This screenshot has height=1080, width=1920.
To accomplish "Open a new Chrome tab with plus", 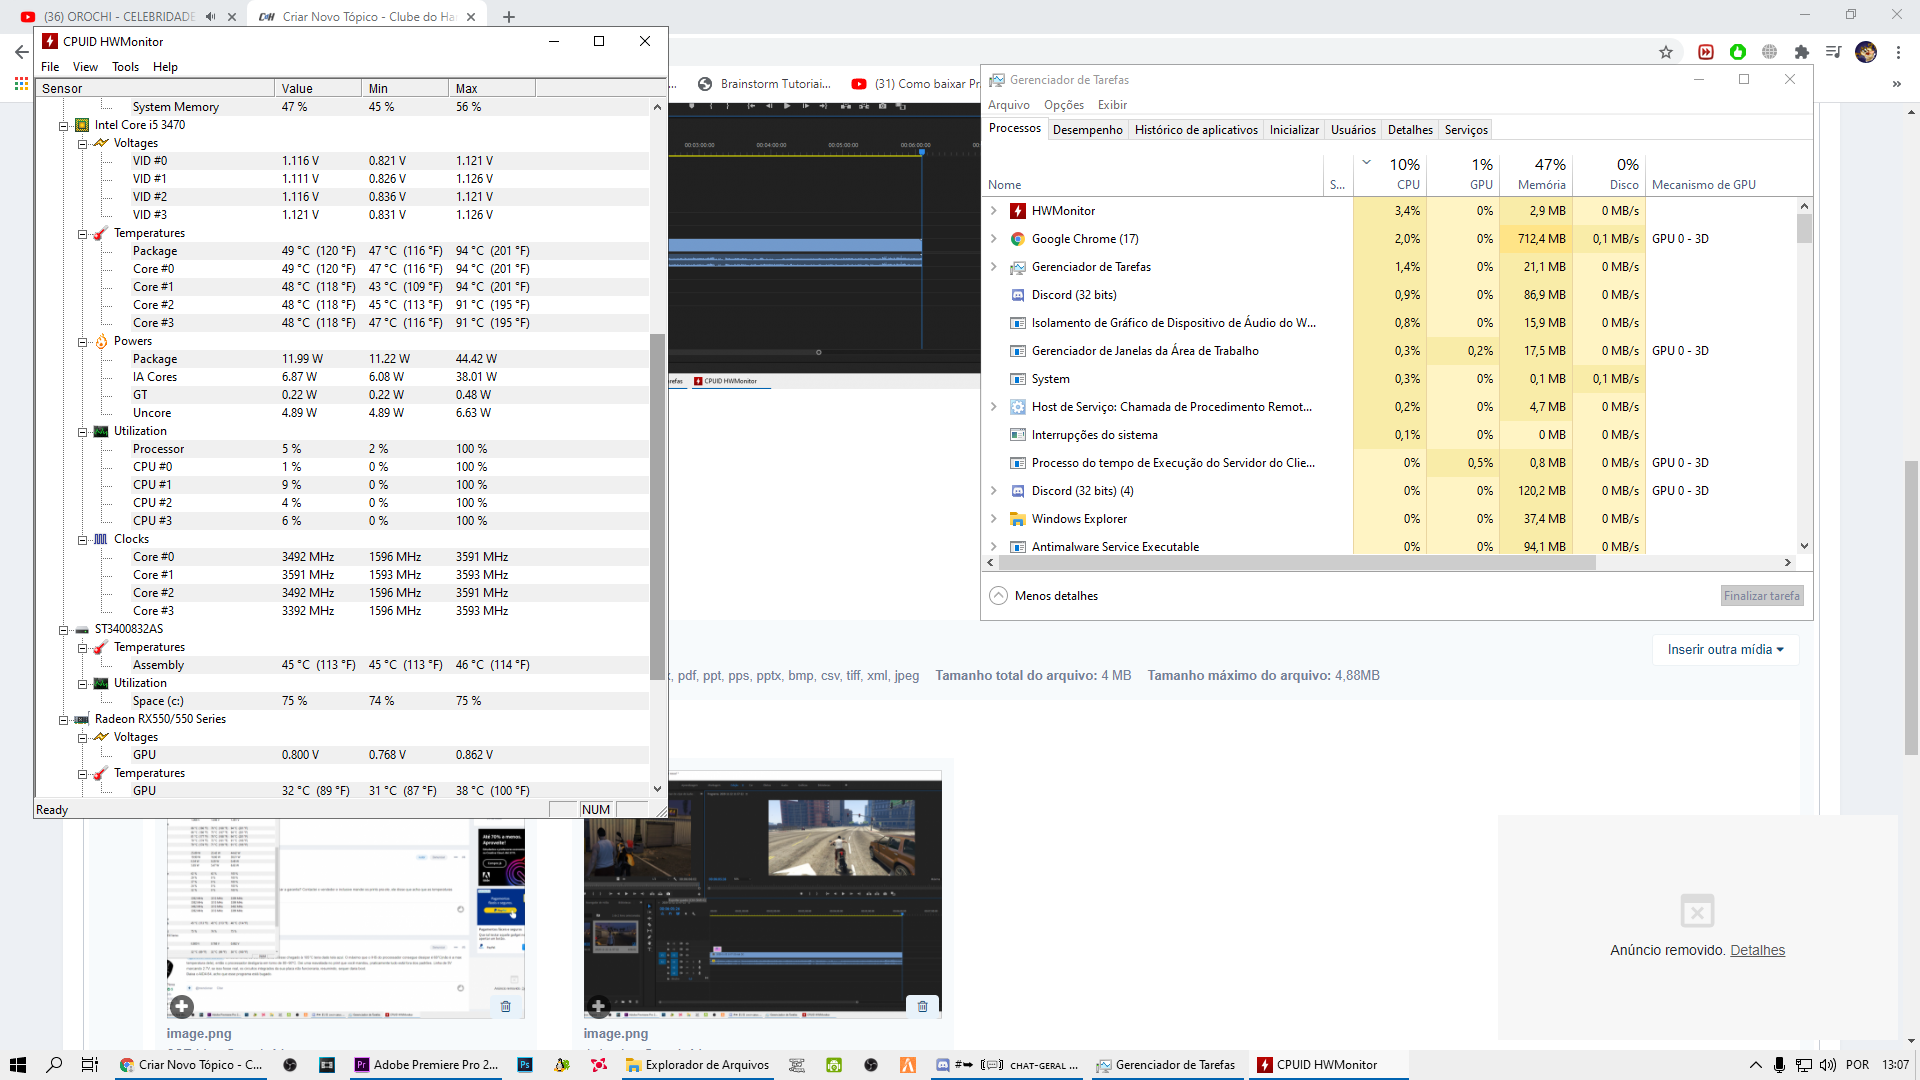I will (x=508, y=17).
